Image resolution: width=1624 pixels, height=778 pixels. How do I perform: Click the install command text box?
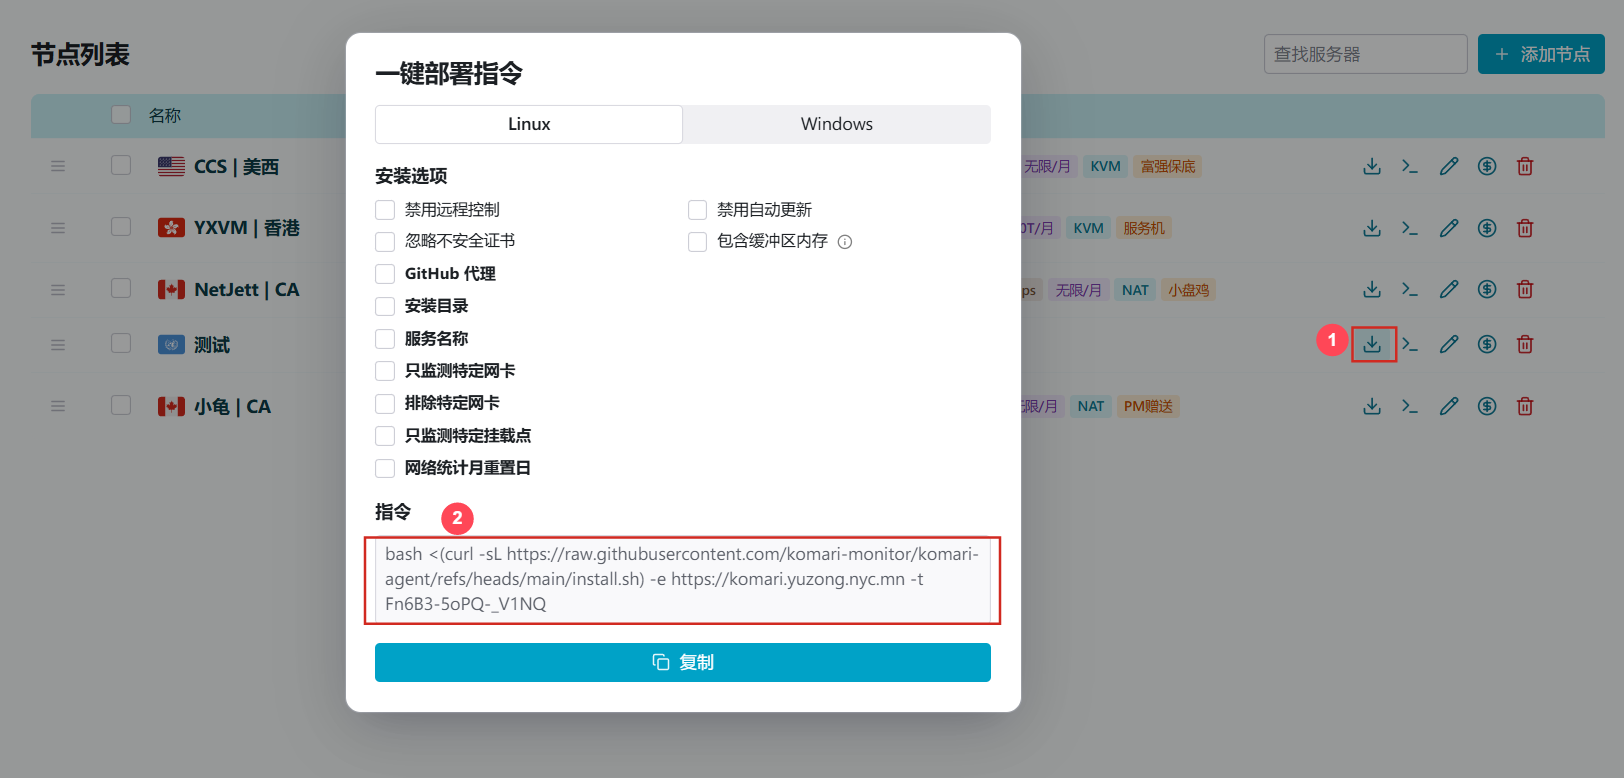682,579
